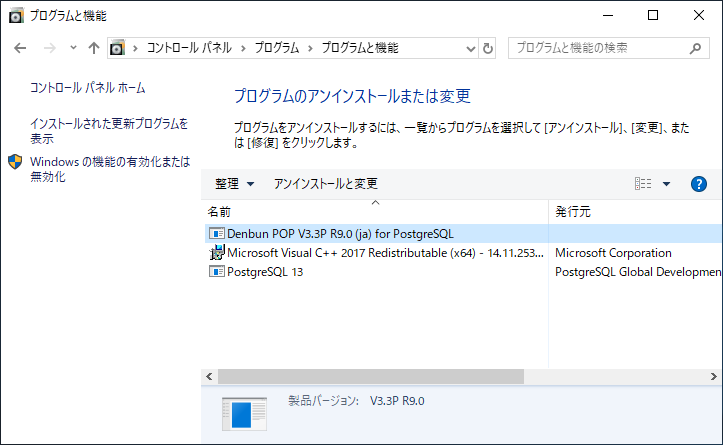Refresh the view with the refresh button
This screenshot has height=445, width=723.
tap(488, 48)
